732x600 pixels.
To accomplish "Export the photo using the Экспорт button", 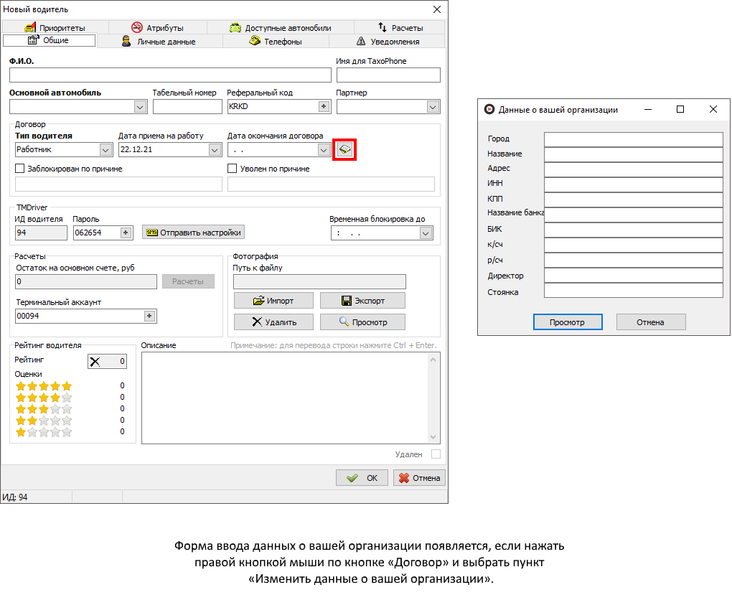I will [362, 300].
